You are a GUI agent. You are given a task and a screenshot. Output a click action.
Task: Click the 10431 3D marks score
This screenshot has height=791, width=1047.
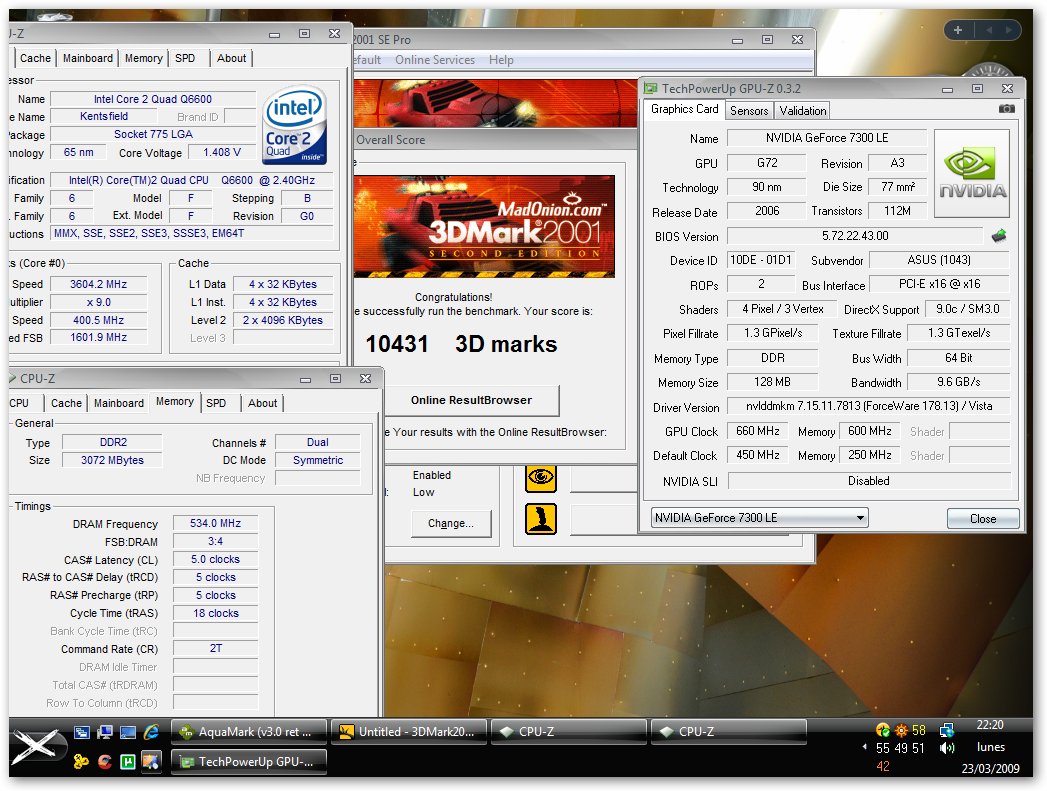tap(461, 344)
